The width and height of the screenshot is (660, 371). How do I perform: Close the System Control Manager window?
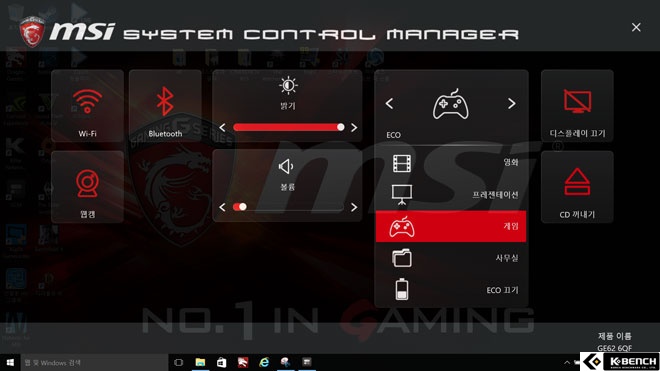pos(636,27)
